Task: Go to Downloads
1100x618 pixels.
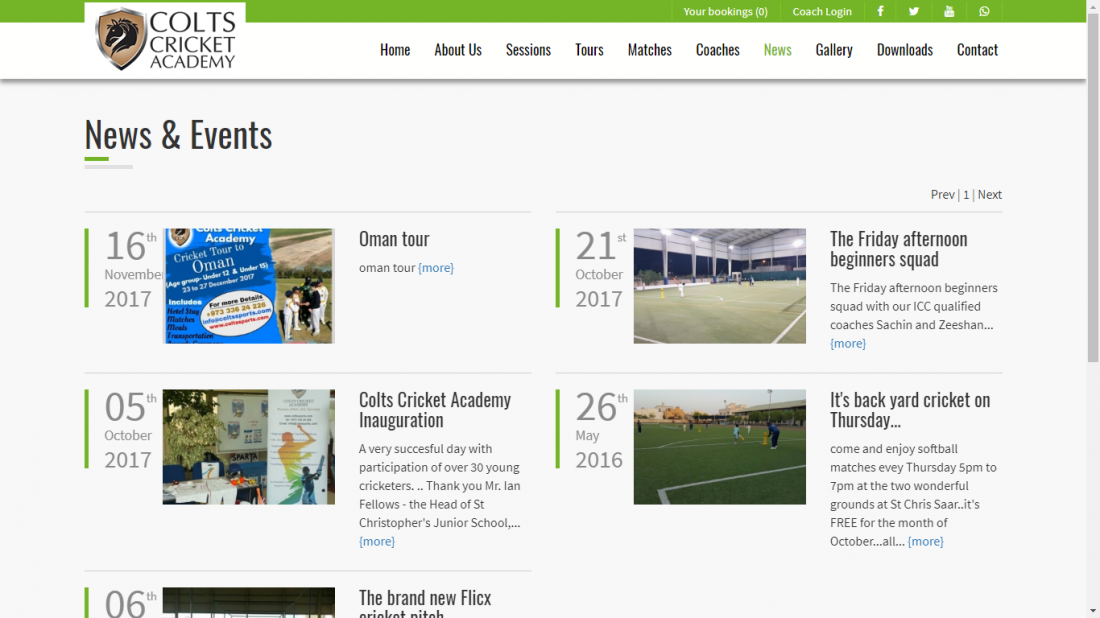Action: point(904,50)
